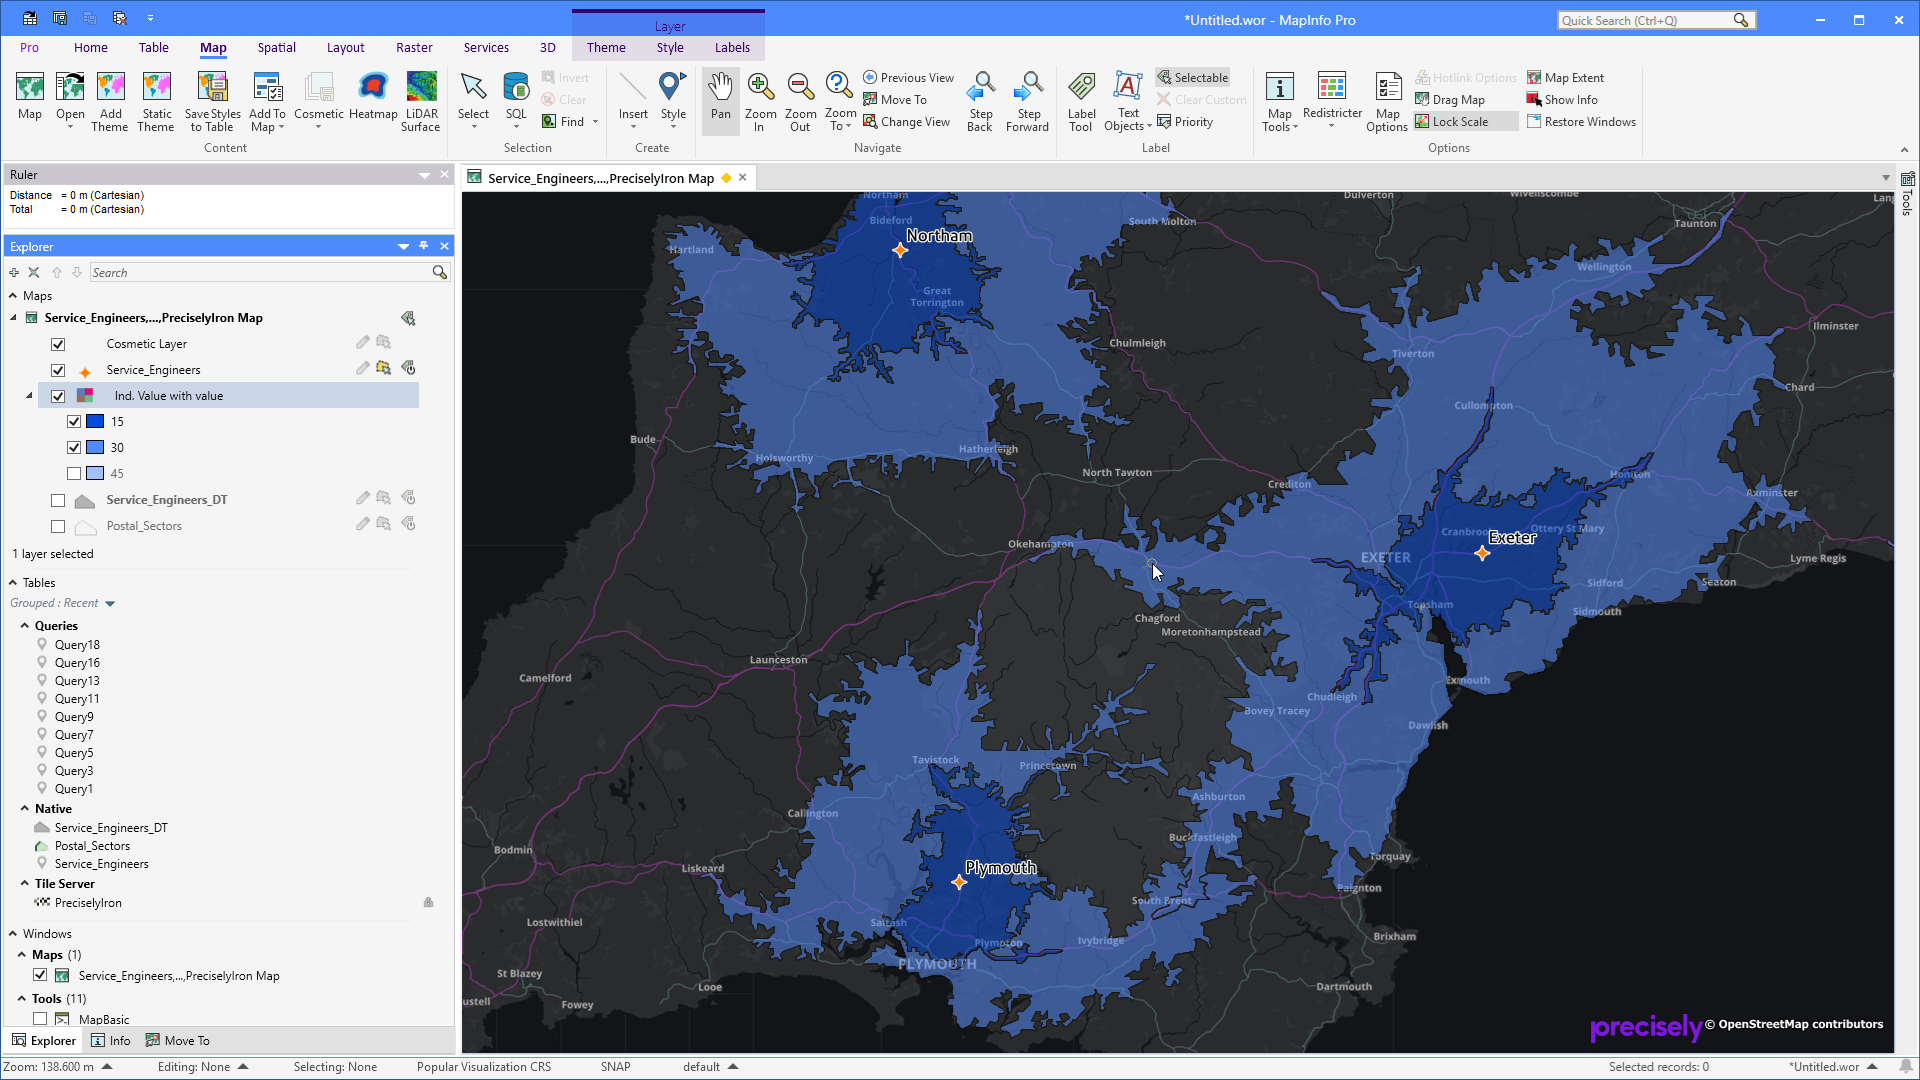Screen dimensions: 1920x1080
Task: Open the Raster ribbon tab
Action: coord(414,47)
